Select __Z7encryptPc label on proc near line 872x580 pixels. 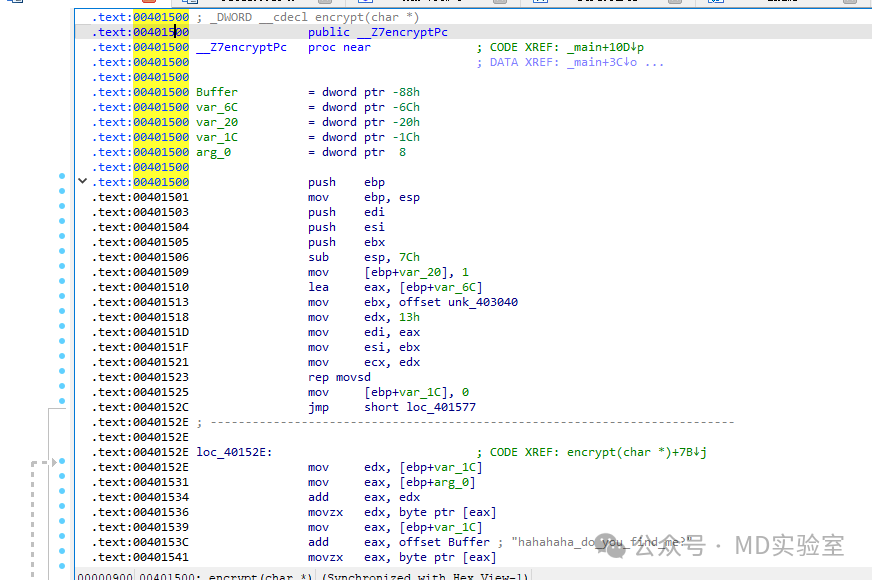pyautogui.click(x=241, y=47)
